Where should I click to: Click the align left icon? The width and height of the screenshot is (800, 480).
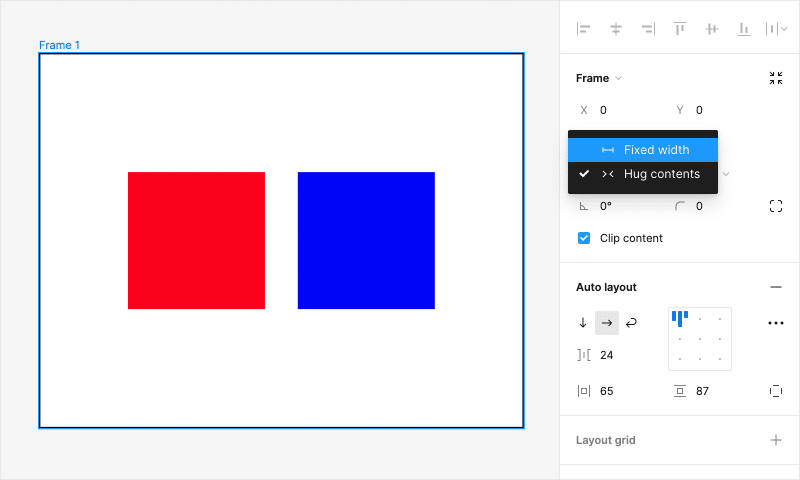(583, 29)
